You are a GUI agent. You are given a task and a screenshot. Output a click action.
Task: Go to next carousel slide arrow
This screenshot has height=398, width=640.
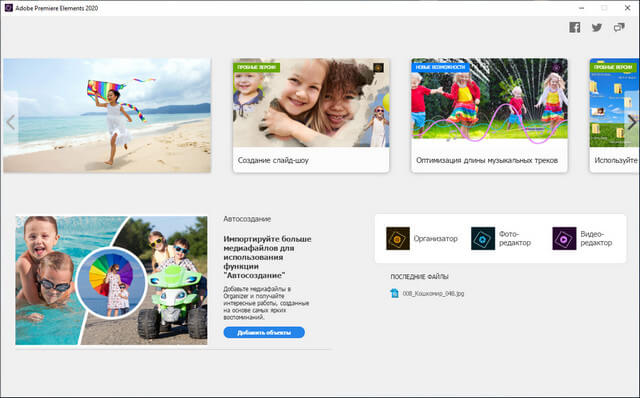tap(631, 122)
